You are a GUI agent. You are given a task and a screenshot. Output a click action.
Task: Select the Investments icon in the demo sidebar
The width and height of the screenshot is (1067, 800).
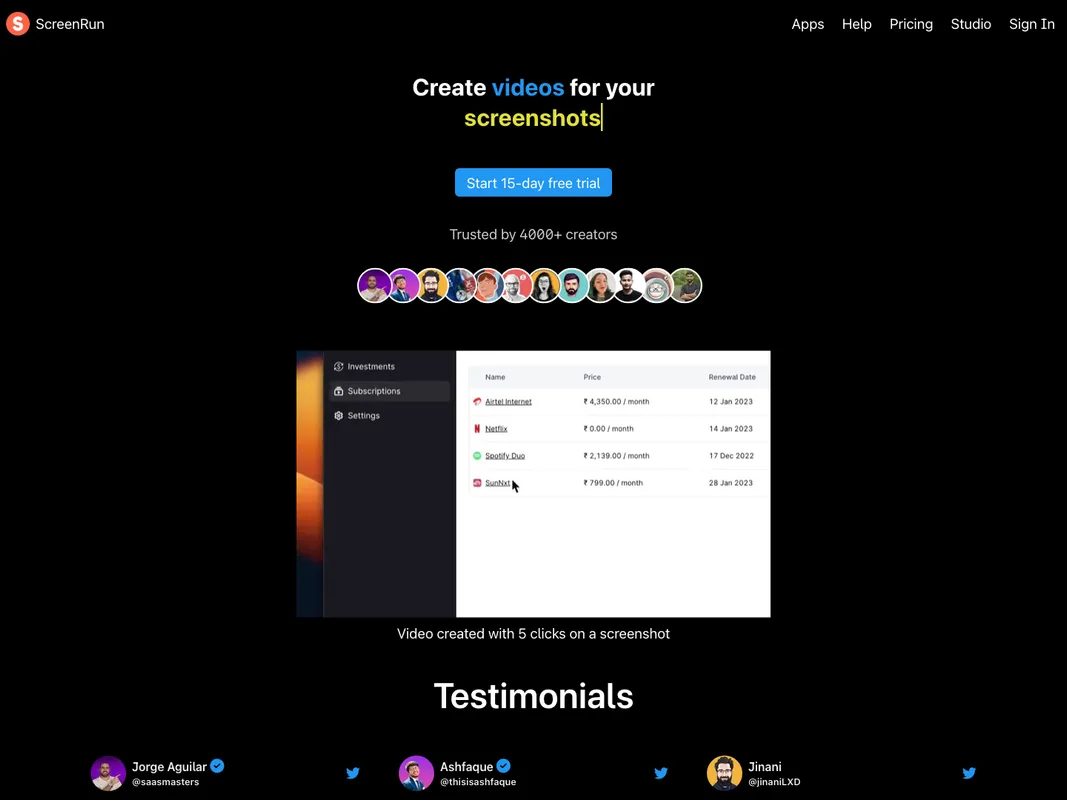338,366
